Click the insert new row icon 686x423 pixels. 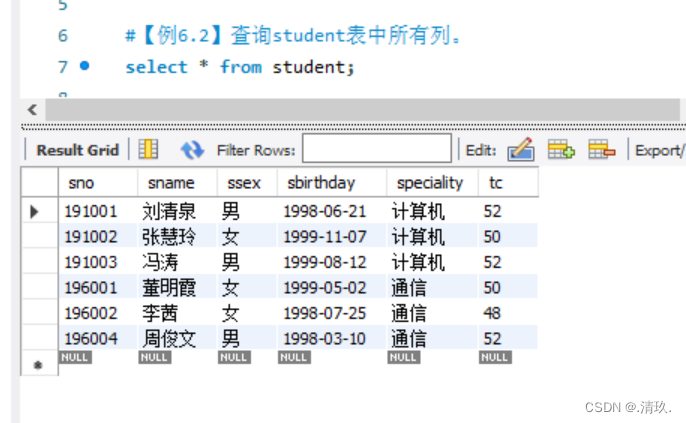(561, 149)
